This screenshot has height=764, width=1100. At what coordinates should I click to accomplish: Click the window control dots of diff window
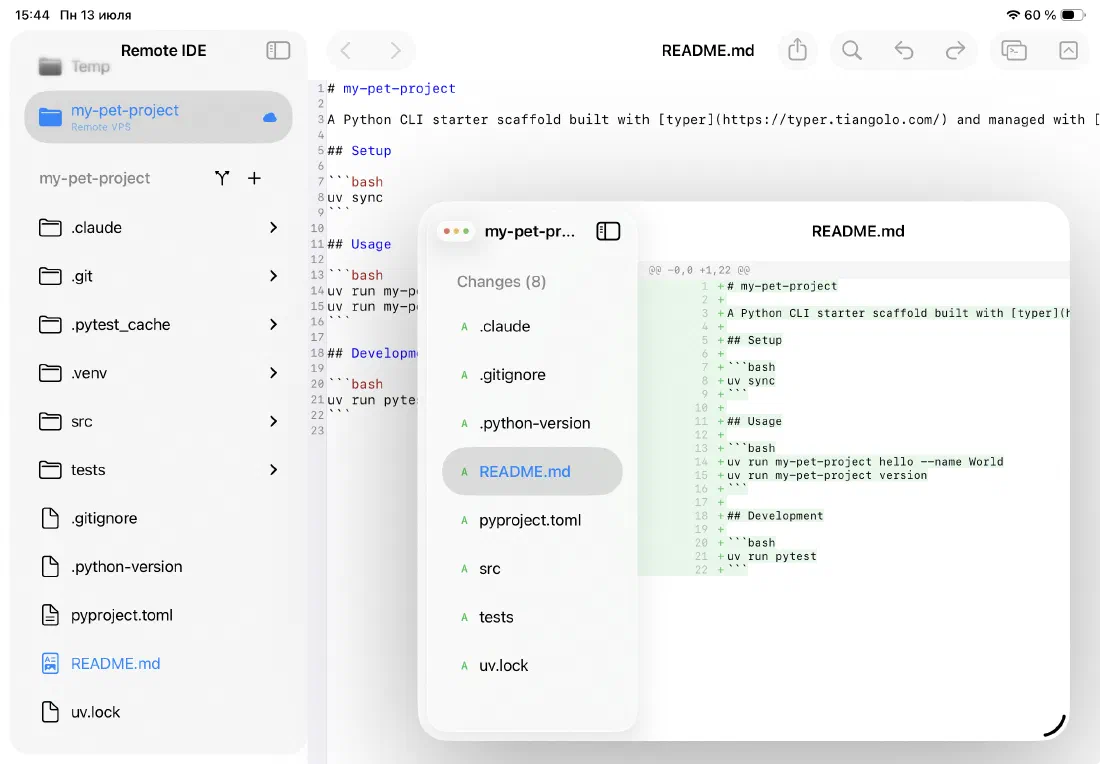[x=456, y=231]
